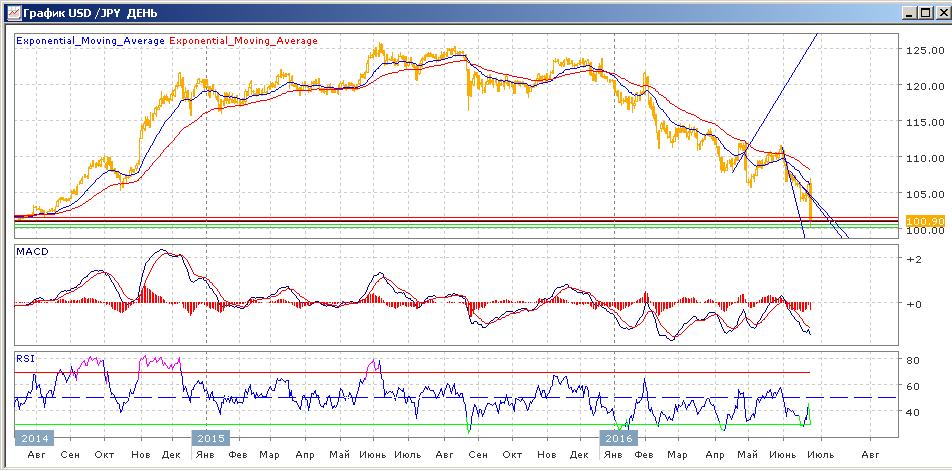The height and width of the screenshot is (471, 952).
Task: Select the 2015 year marker
Action: tap(211, 438)
